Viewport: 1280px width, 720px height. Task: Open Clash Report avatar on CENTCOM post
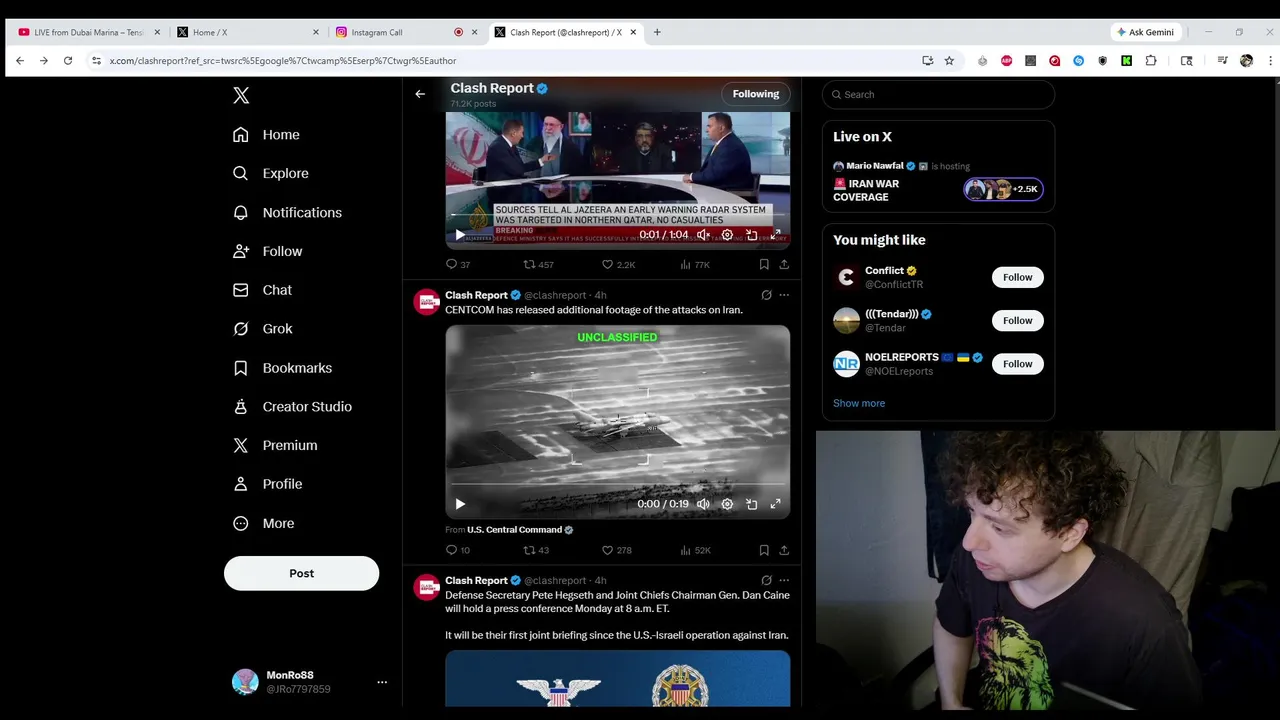point(427,303)
